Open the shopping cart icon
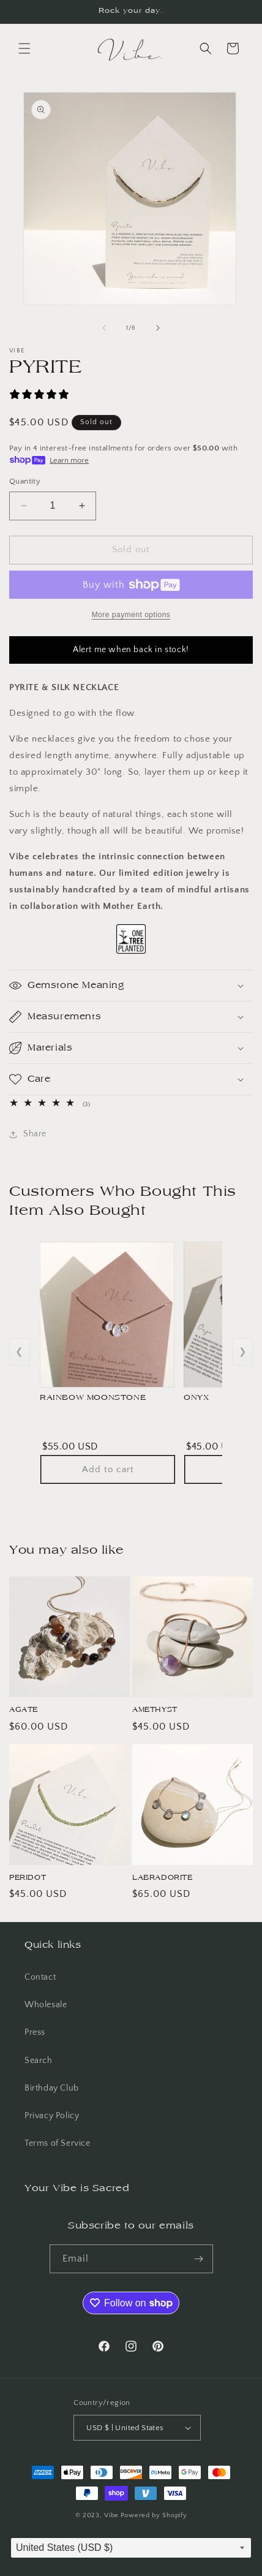 (x=232, y=48)
